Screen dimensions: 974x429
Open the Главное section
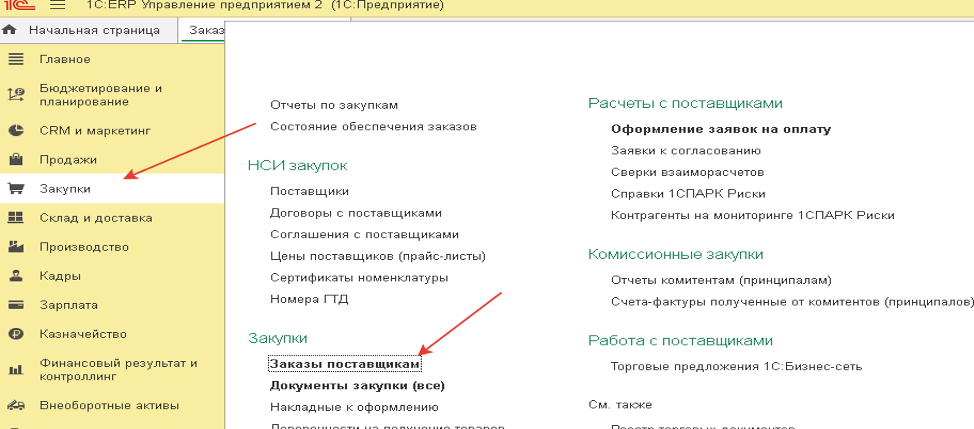tap(65, 60)
